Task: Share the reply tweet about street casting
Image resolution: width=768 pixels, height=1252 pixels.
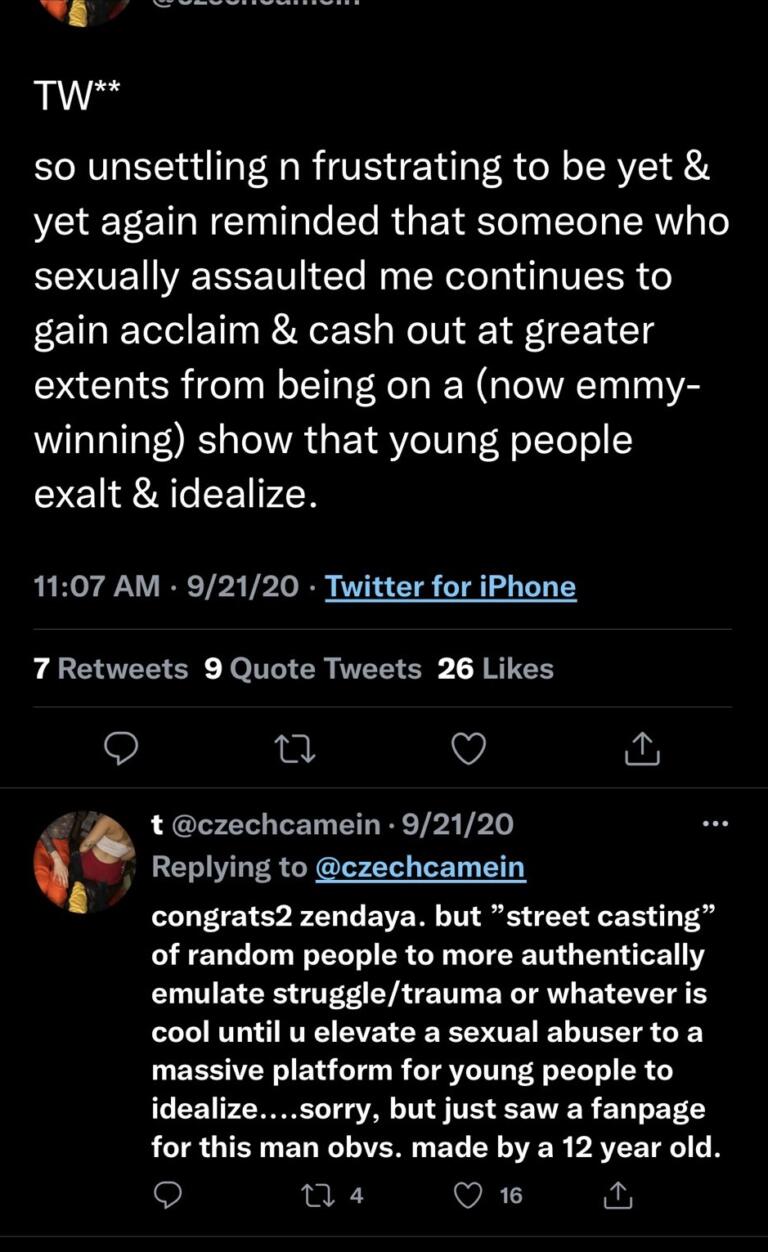Action: pyautogui.click(x=619, y=1194)
